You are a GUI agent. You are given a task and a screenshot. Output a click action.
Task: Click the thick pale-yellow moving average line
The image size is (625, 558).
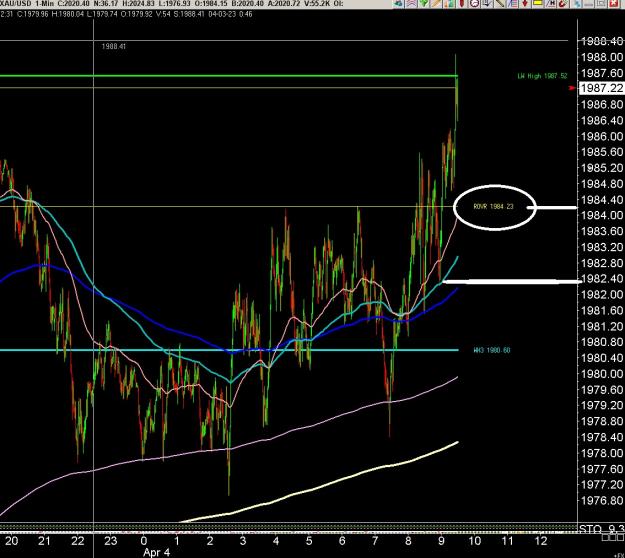coord(319,488)
